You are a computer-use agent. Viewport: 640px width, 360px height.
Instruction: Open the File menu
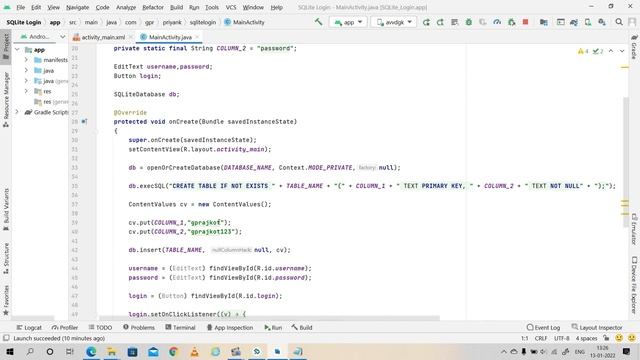(20, 7)
